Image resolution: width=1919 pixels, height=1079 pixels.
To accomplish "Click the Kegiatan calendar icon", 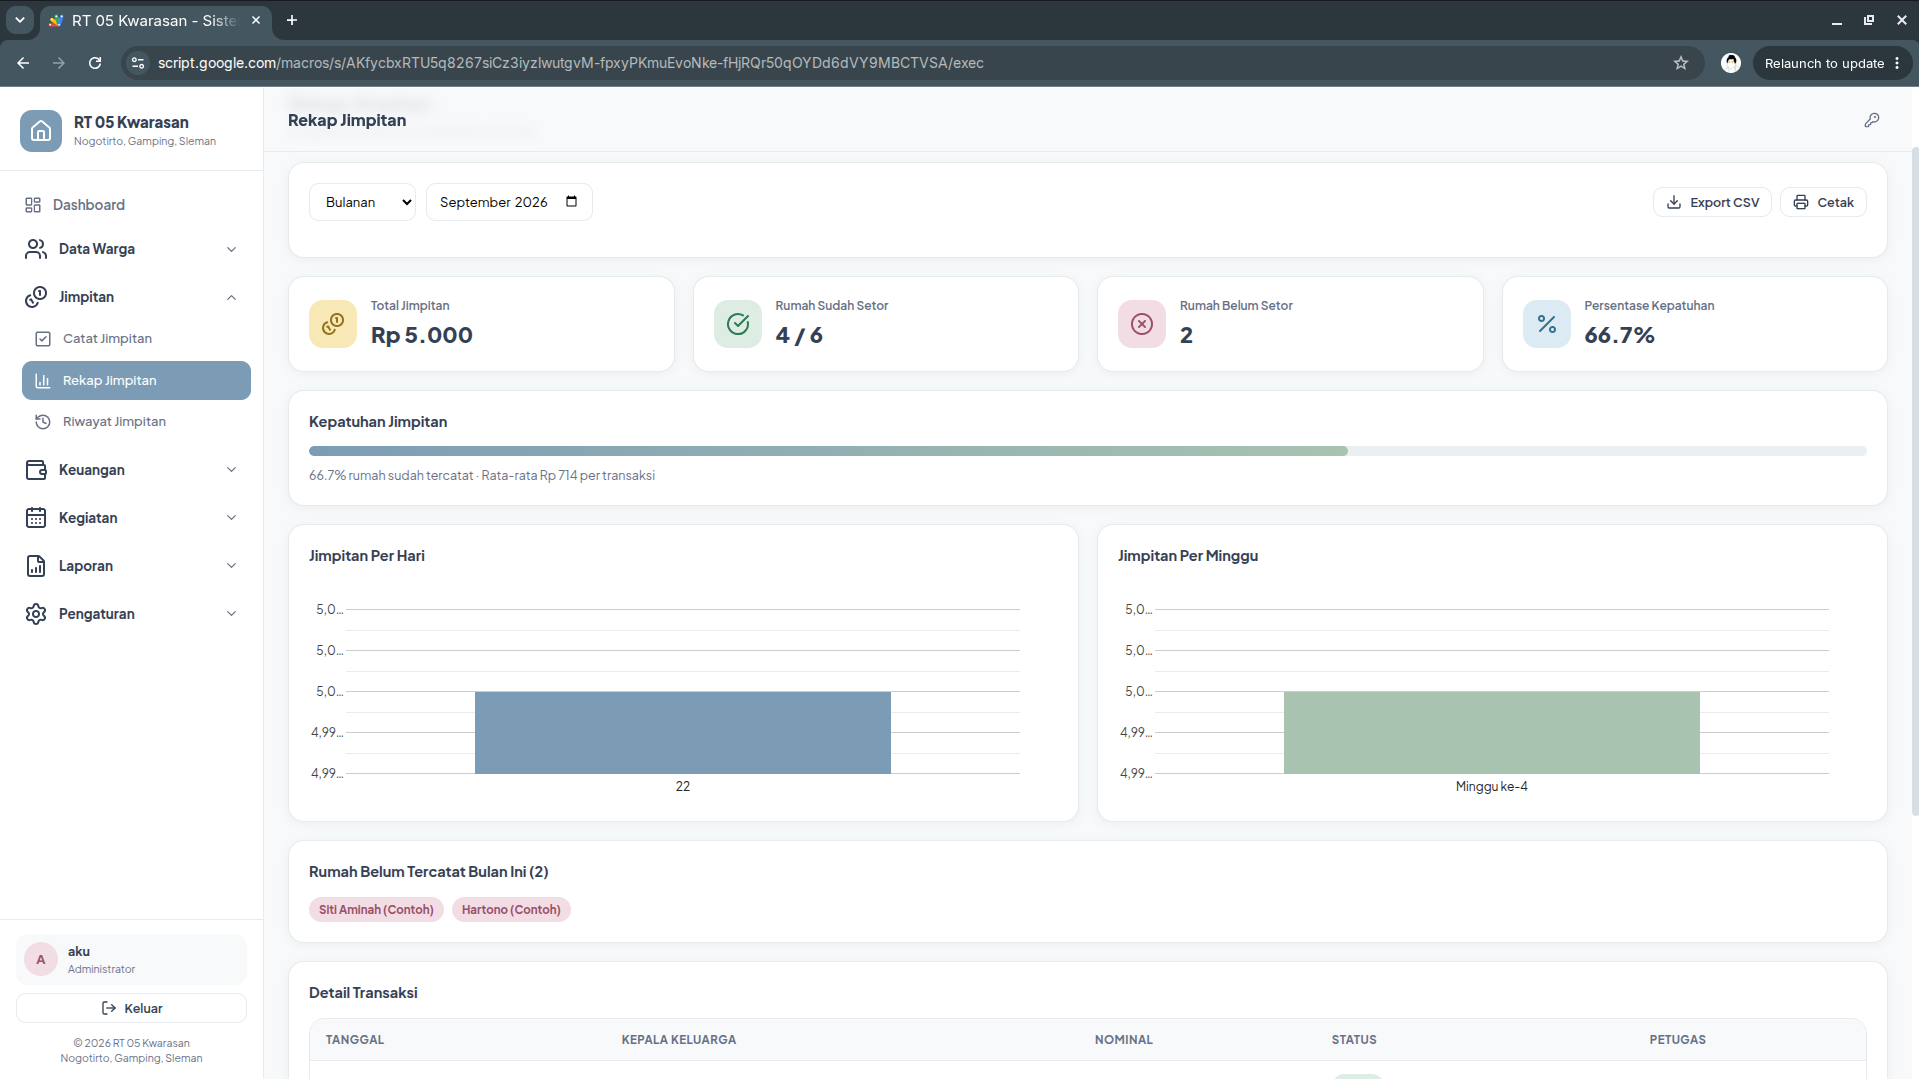I will point(36,518).
